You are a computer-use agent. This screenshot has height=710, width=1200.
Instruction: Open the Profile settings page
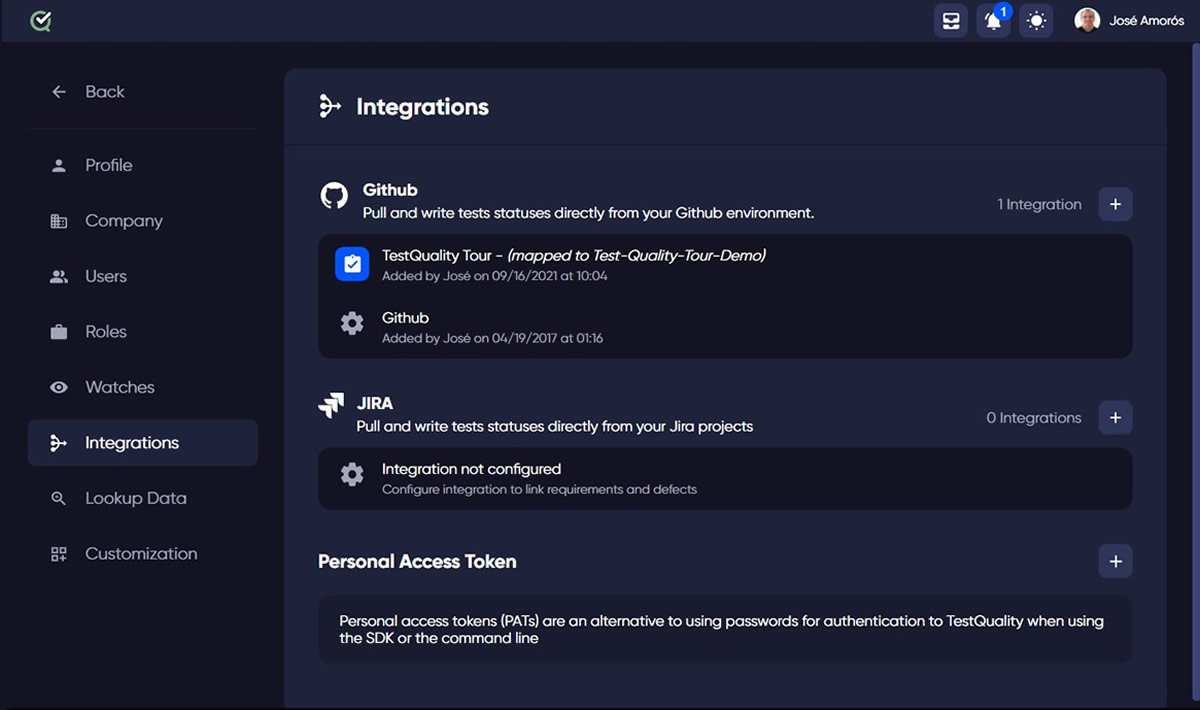click(x=143, y=165)
